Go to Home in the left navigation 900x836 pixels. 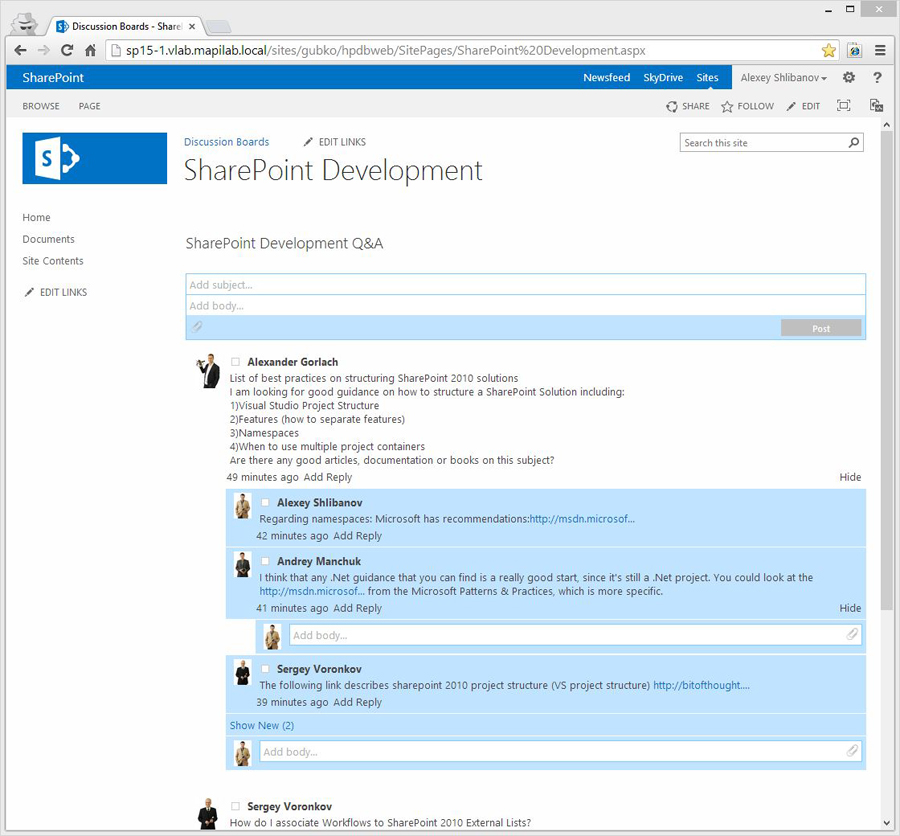[36, 218]
